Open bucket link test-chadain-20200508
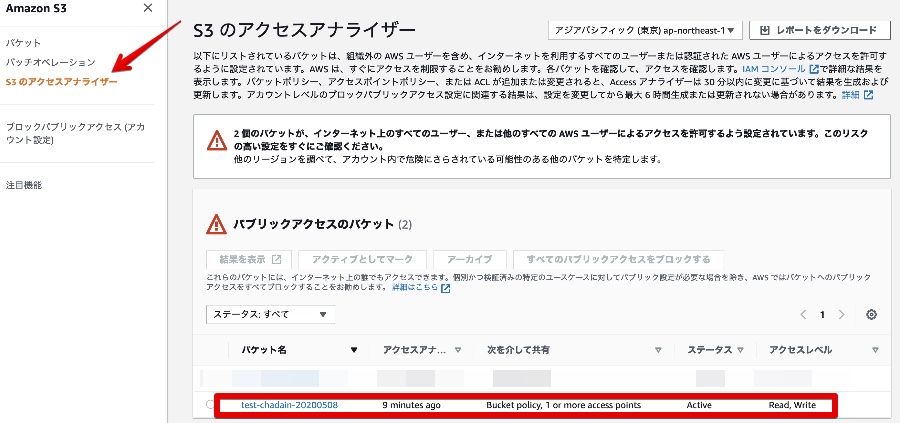Image resolution: width=900 pixels, height=423 pixels. point(289,405)
